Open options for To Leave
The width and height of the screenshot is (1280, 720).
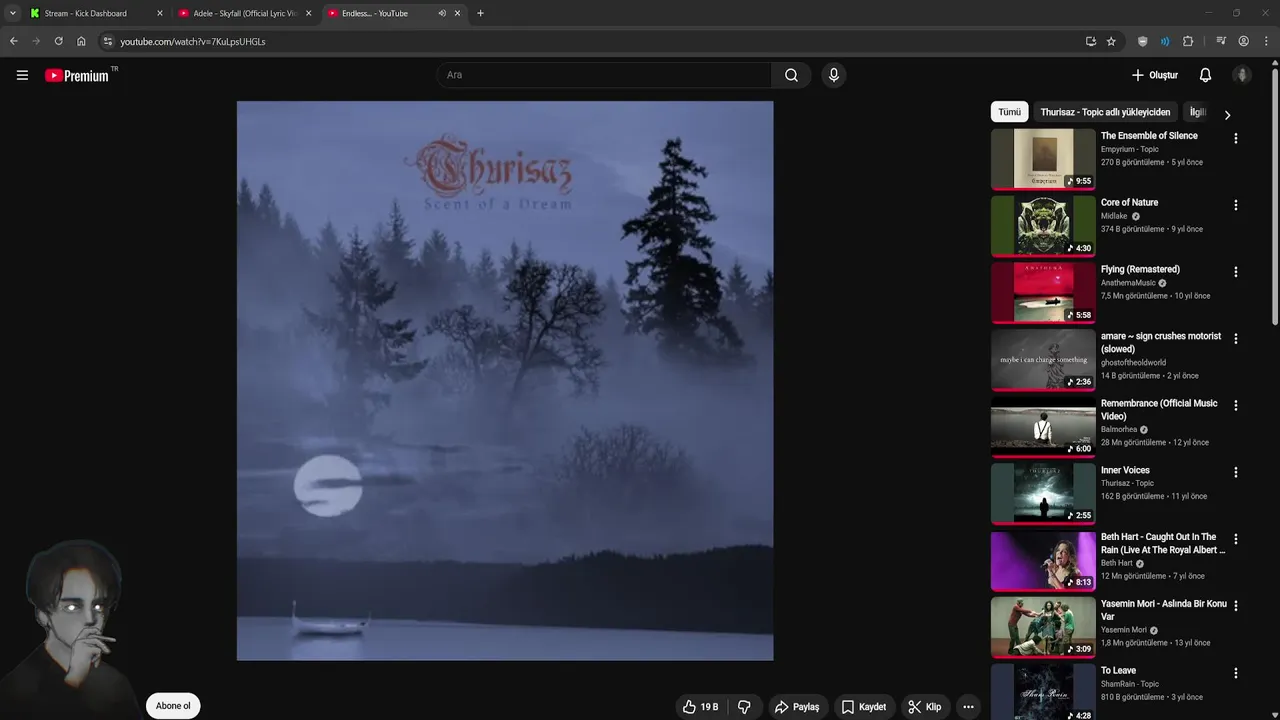(x=1235, y=673)
